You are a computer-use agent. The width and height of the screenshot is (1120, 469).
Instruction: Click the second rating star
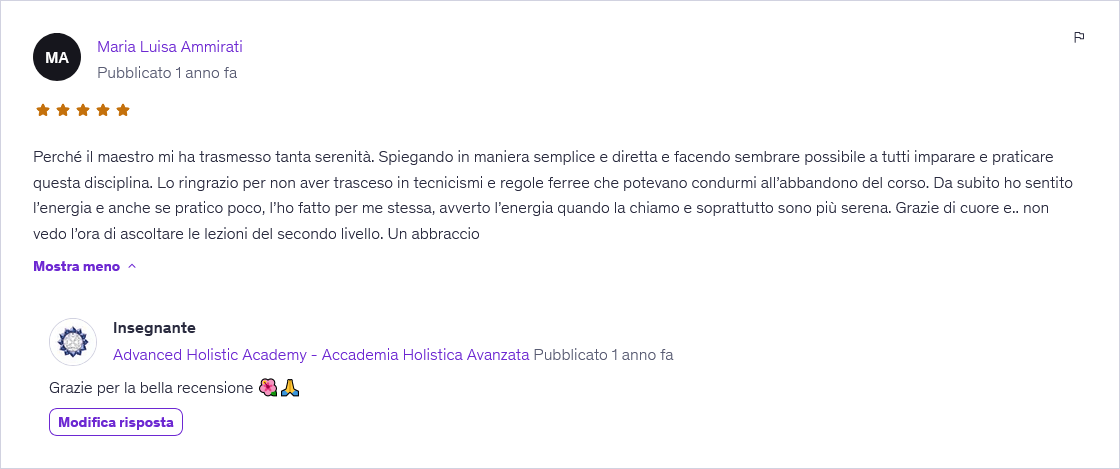pos(63,110)
